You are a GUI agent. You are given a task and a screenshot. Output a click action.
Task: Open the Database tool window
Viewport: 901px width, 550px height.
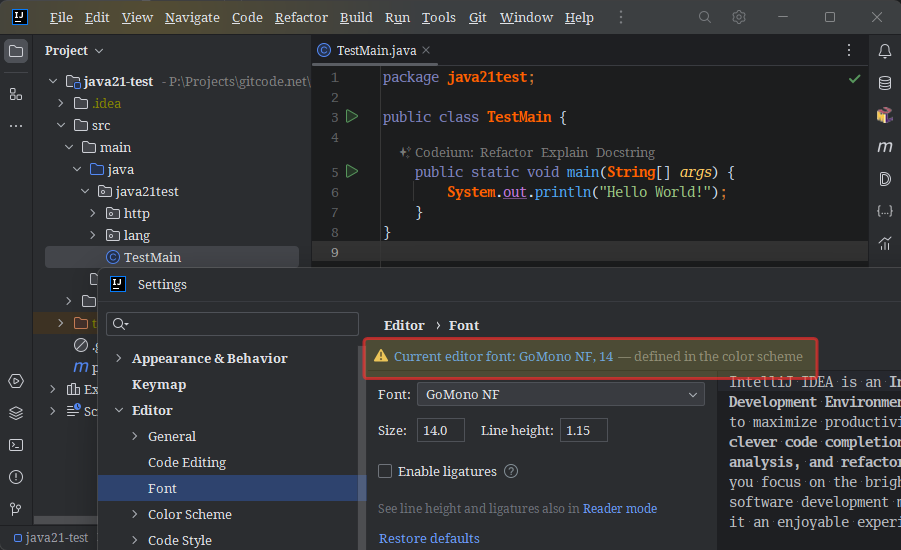(x=884, y=83)
